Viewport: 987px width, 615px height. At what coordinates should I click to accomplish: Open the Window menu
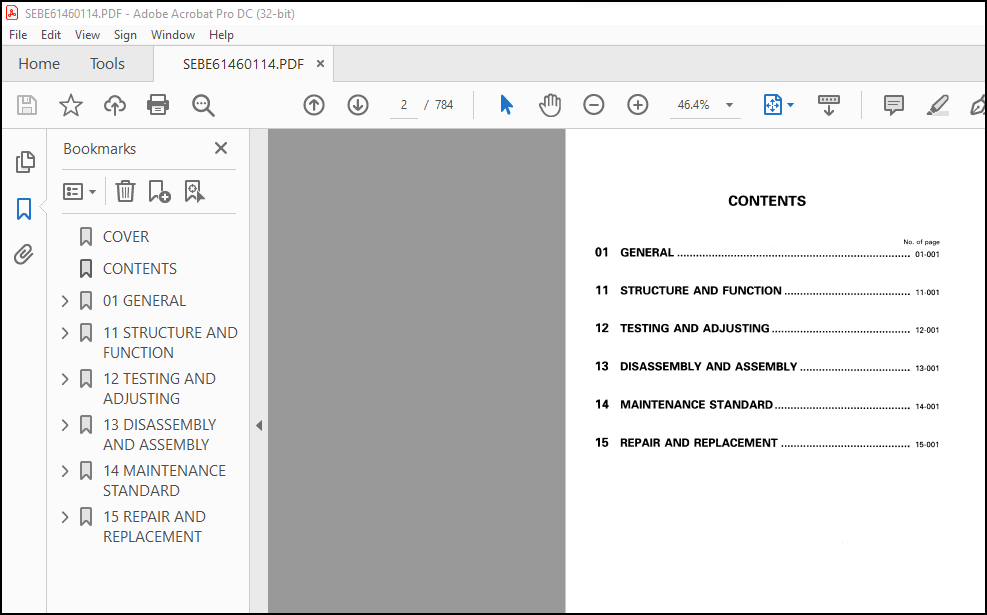pos(172,35)
